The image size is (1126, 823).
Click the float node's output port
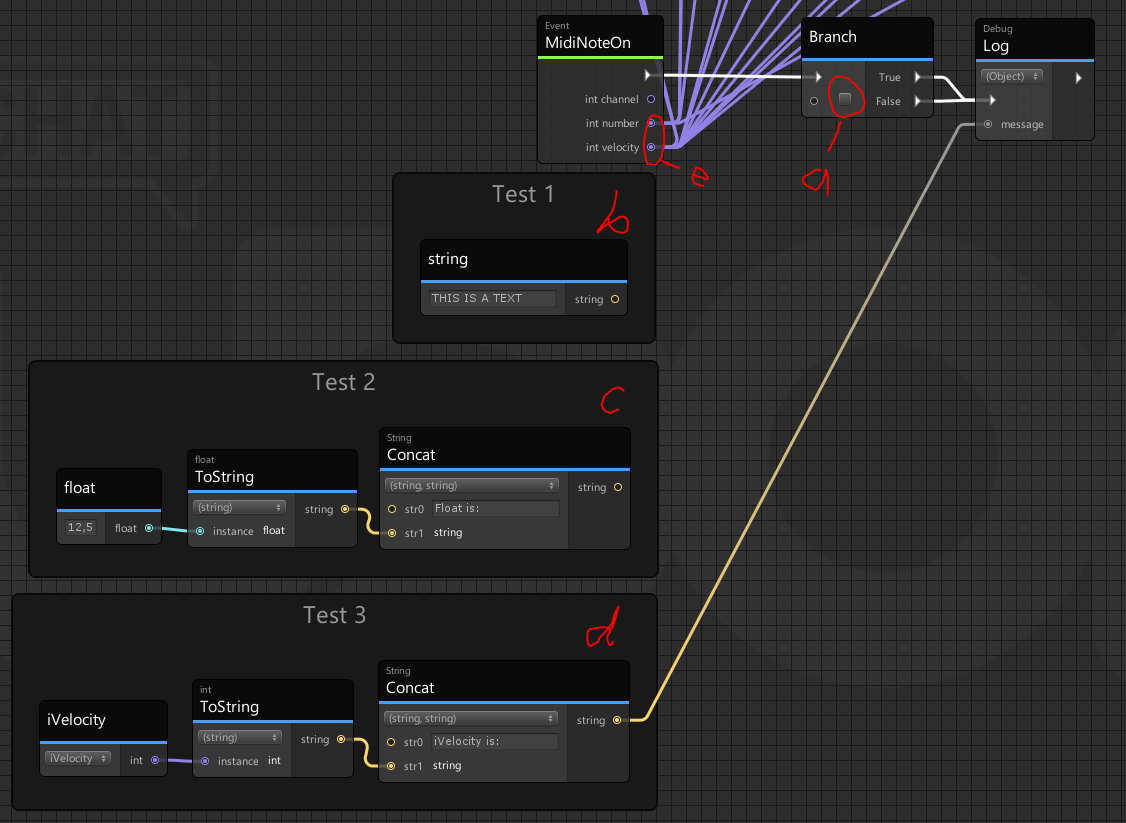[x=149, y=528]
